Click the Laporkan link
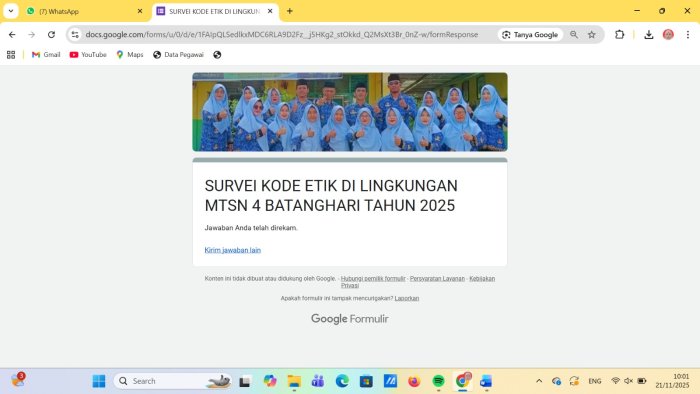The width and height of the screenshot is (700, 394). point(407,298)
